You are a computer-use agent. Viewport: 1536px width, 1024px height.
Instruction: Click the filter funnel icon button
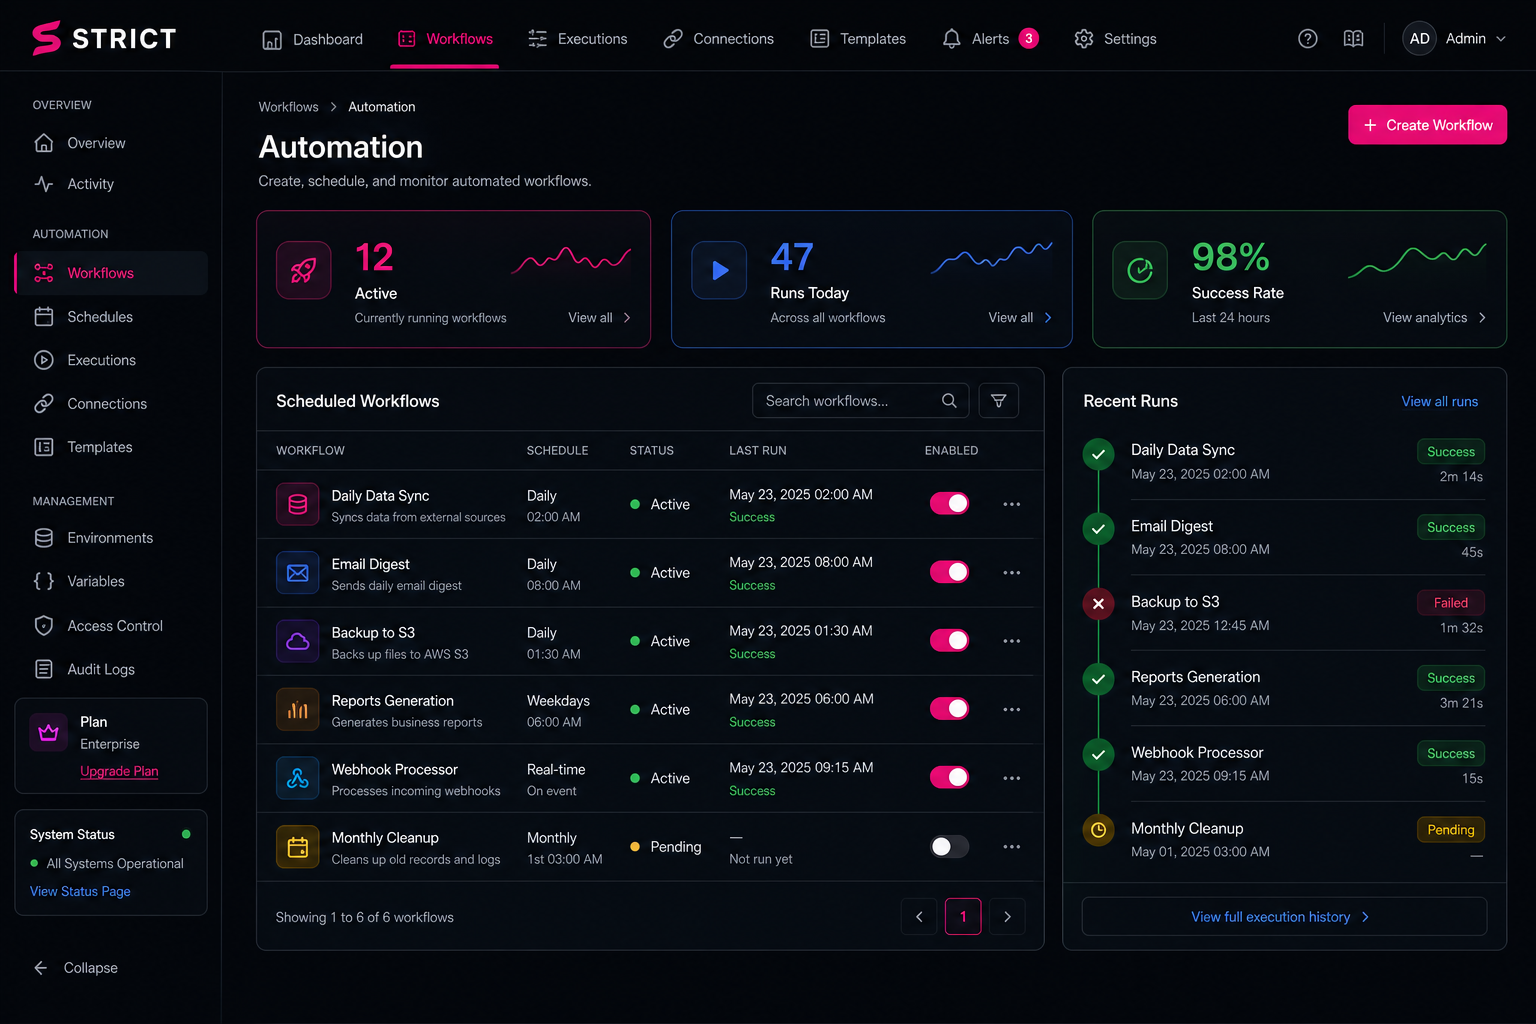998,401
